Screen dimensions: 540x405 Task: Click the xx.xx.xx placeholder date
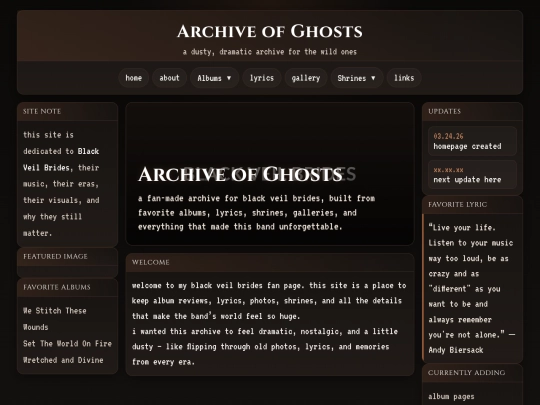(448, 170)
